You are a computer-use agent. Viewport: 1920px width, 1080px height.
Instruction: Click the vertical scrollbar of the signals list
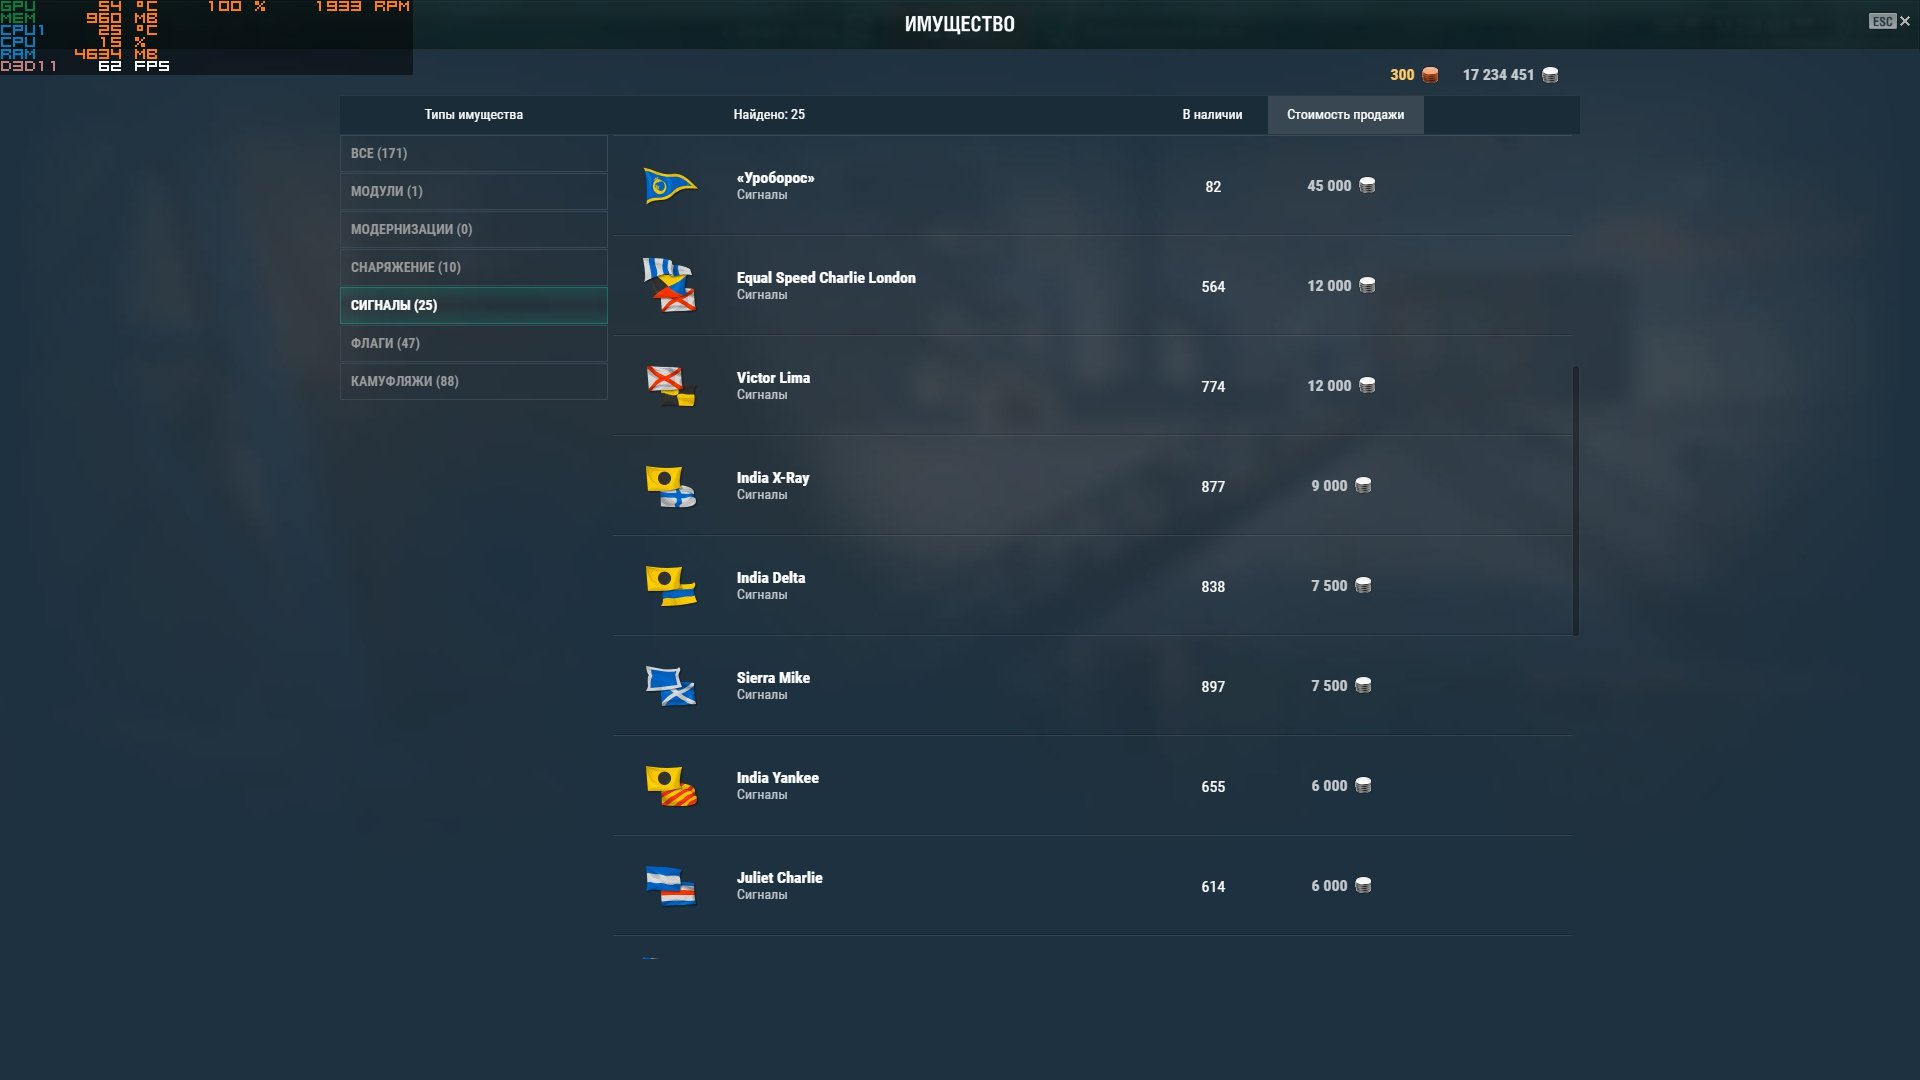coord(1576,500)
